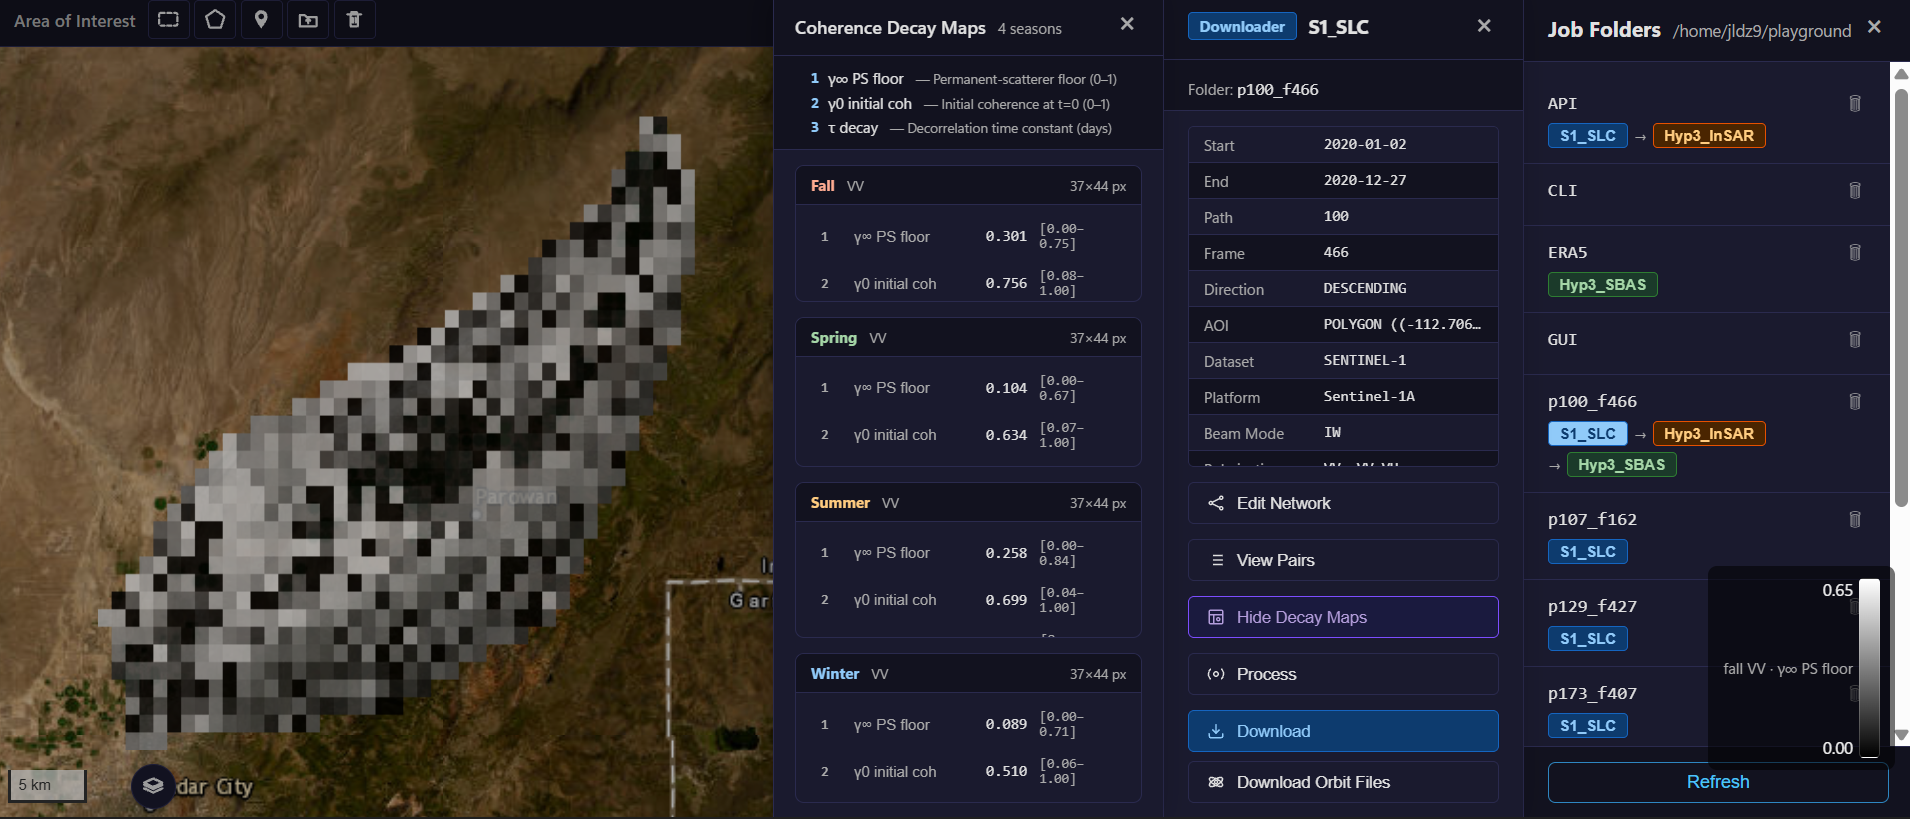Expand the p107_f162 job folder

(1592, 520)
